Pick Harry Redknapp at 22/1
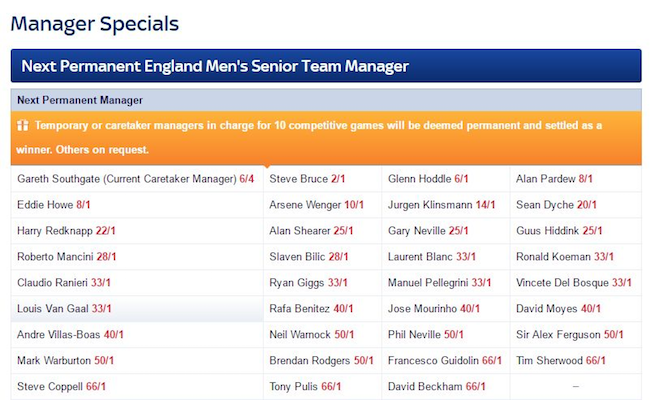This screenshot has width=650, height=400. coord(137,230)
